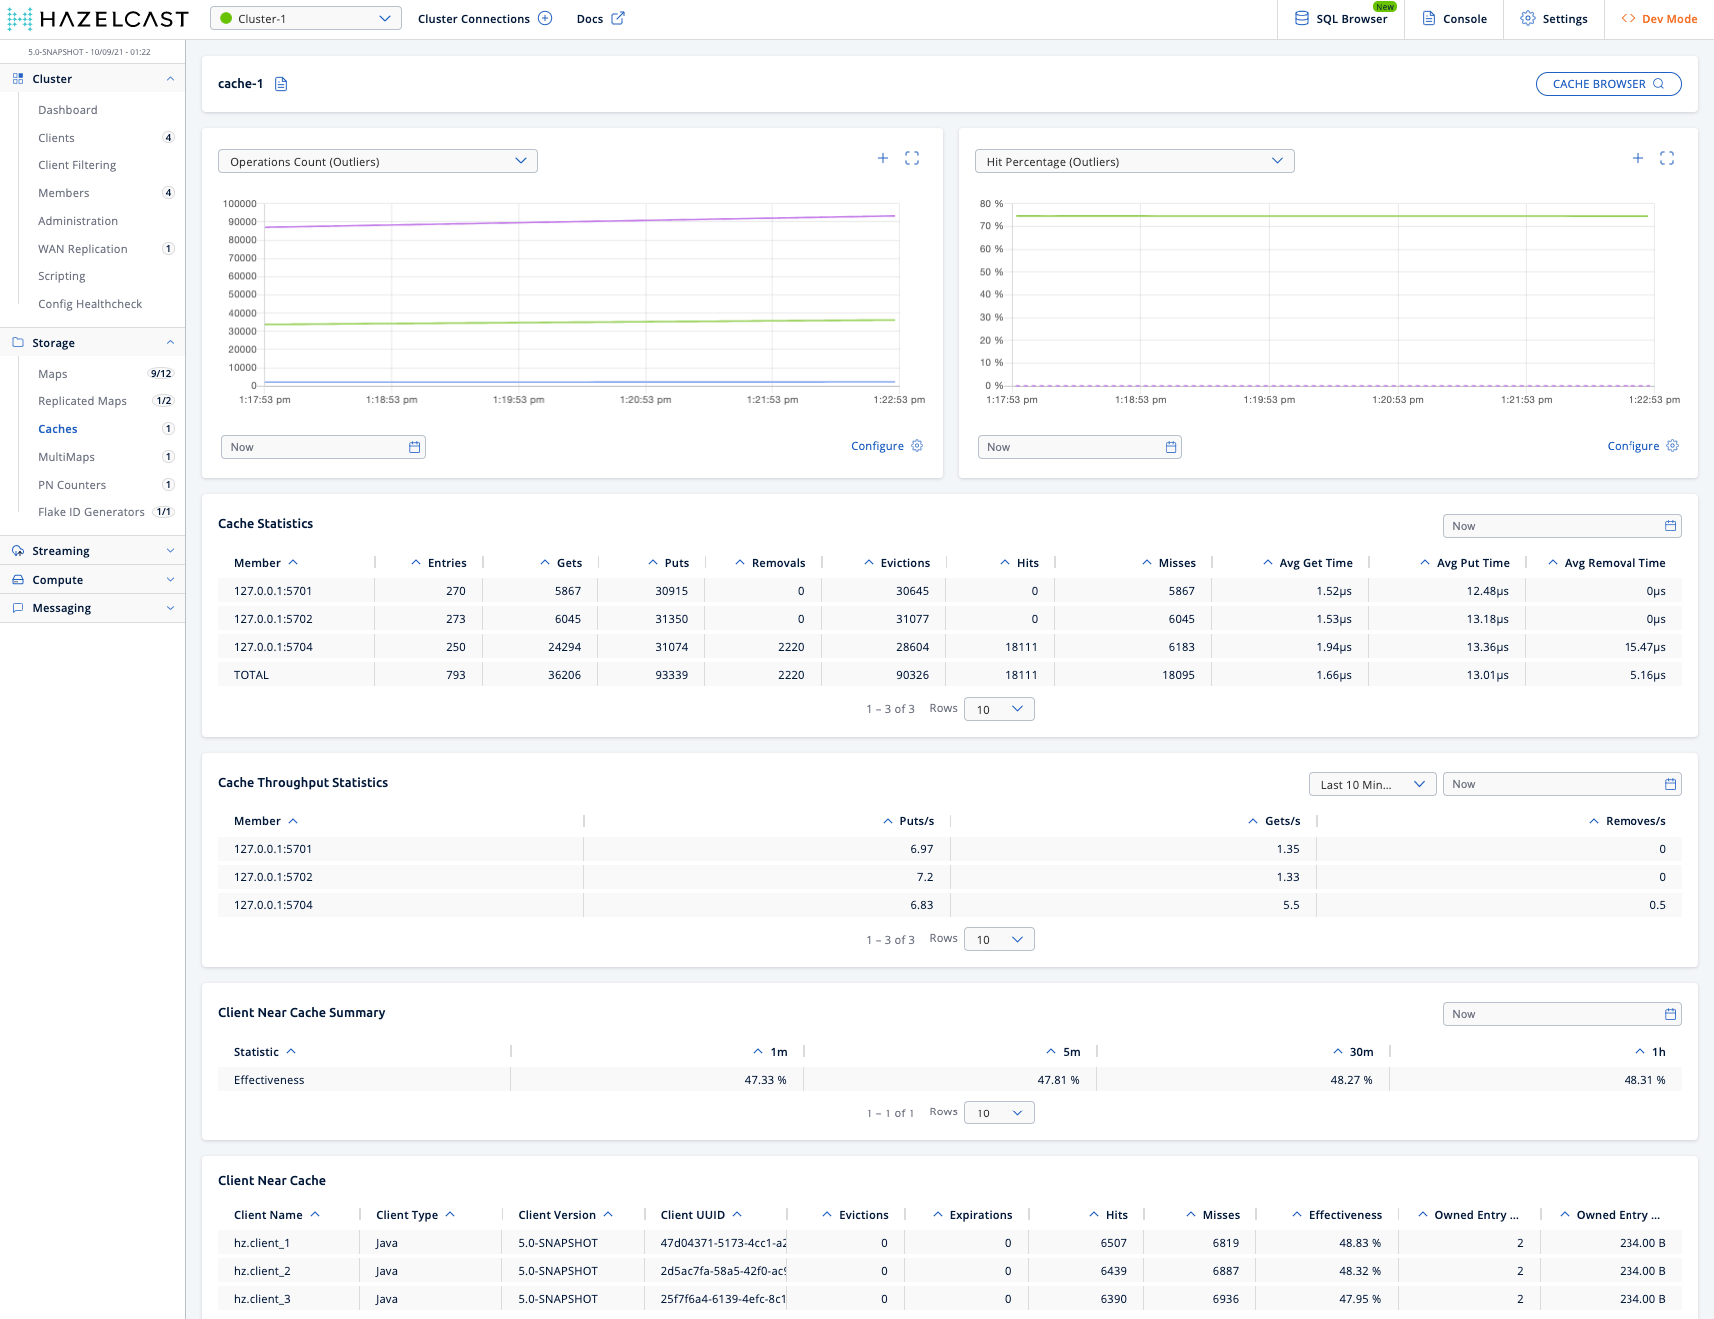
Task: Open the calendar icon in the Cache Statistics date picker
Action: [x=1669, y=525]
